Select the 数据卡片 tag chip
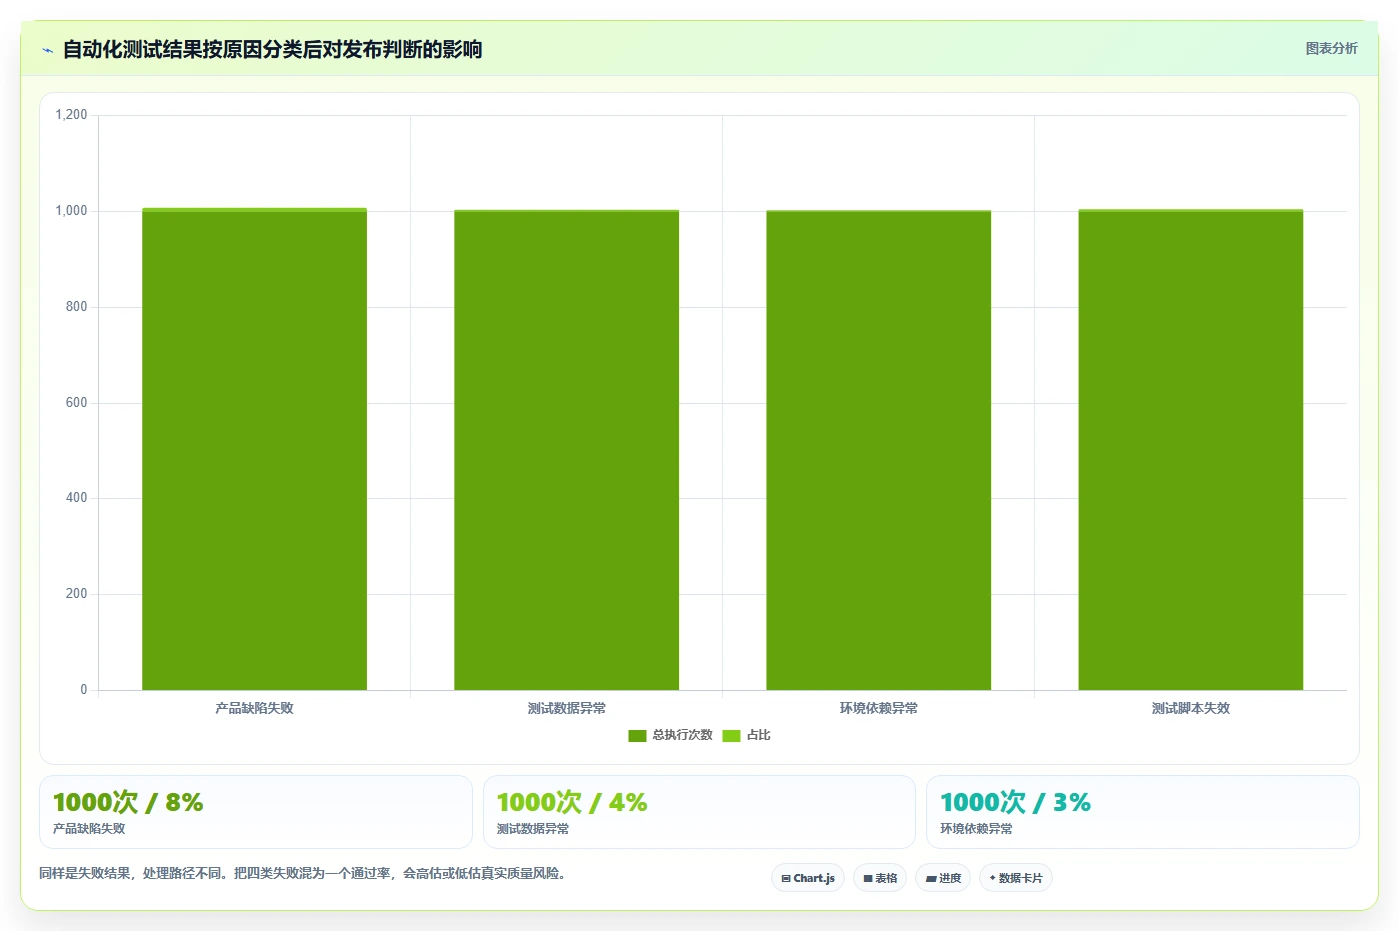Viewport: 1399px width, 931px height. (1016, 878)
